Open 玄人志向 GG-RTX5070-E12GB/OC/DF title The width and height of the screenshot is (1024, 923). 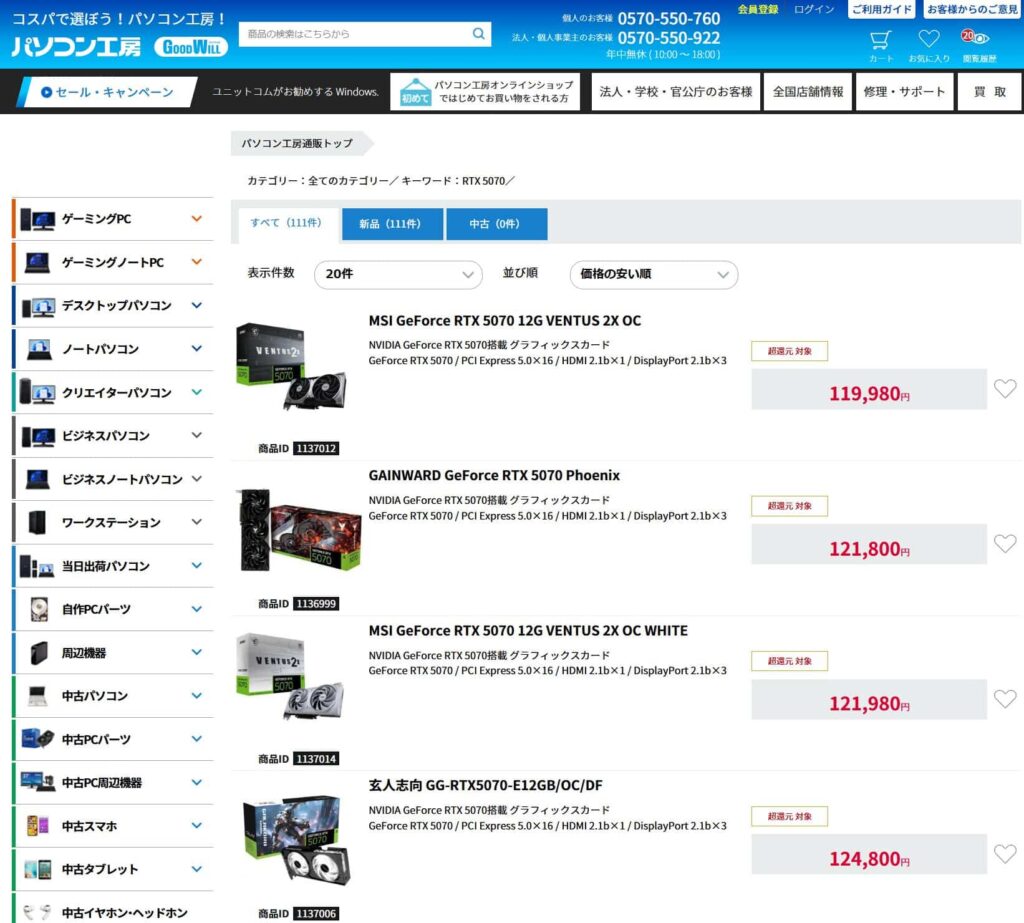[485, 785]
